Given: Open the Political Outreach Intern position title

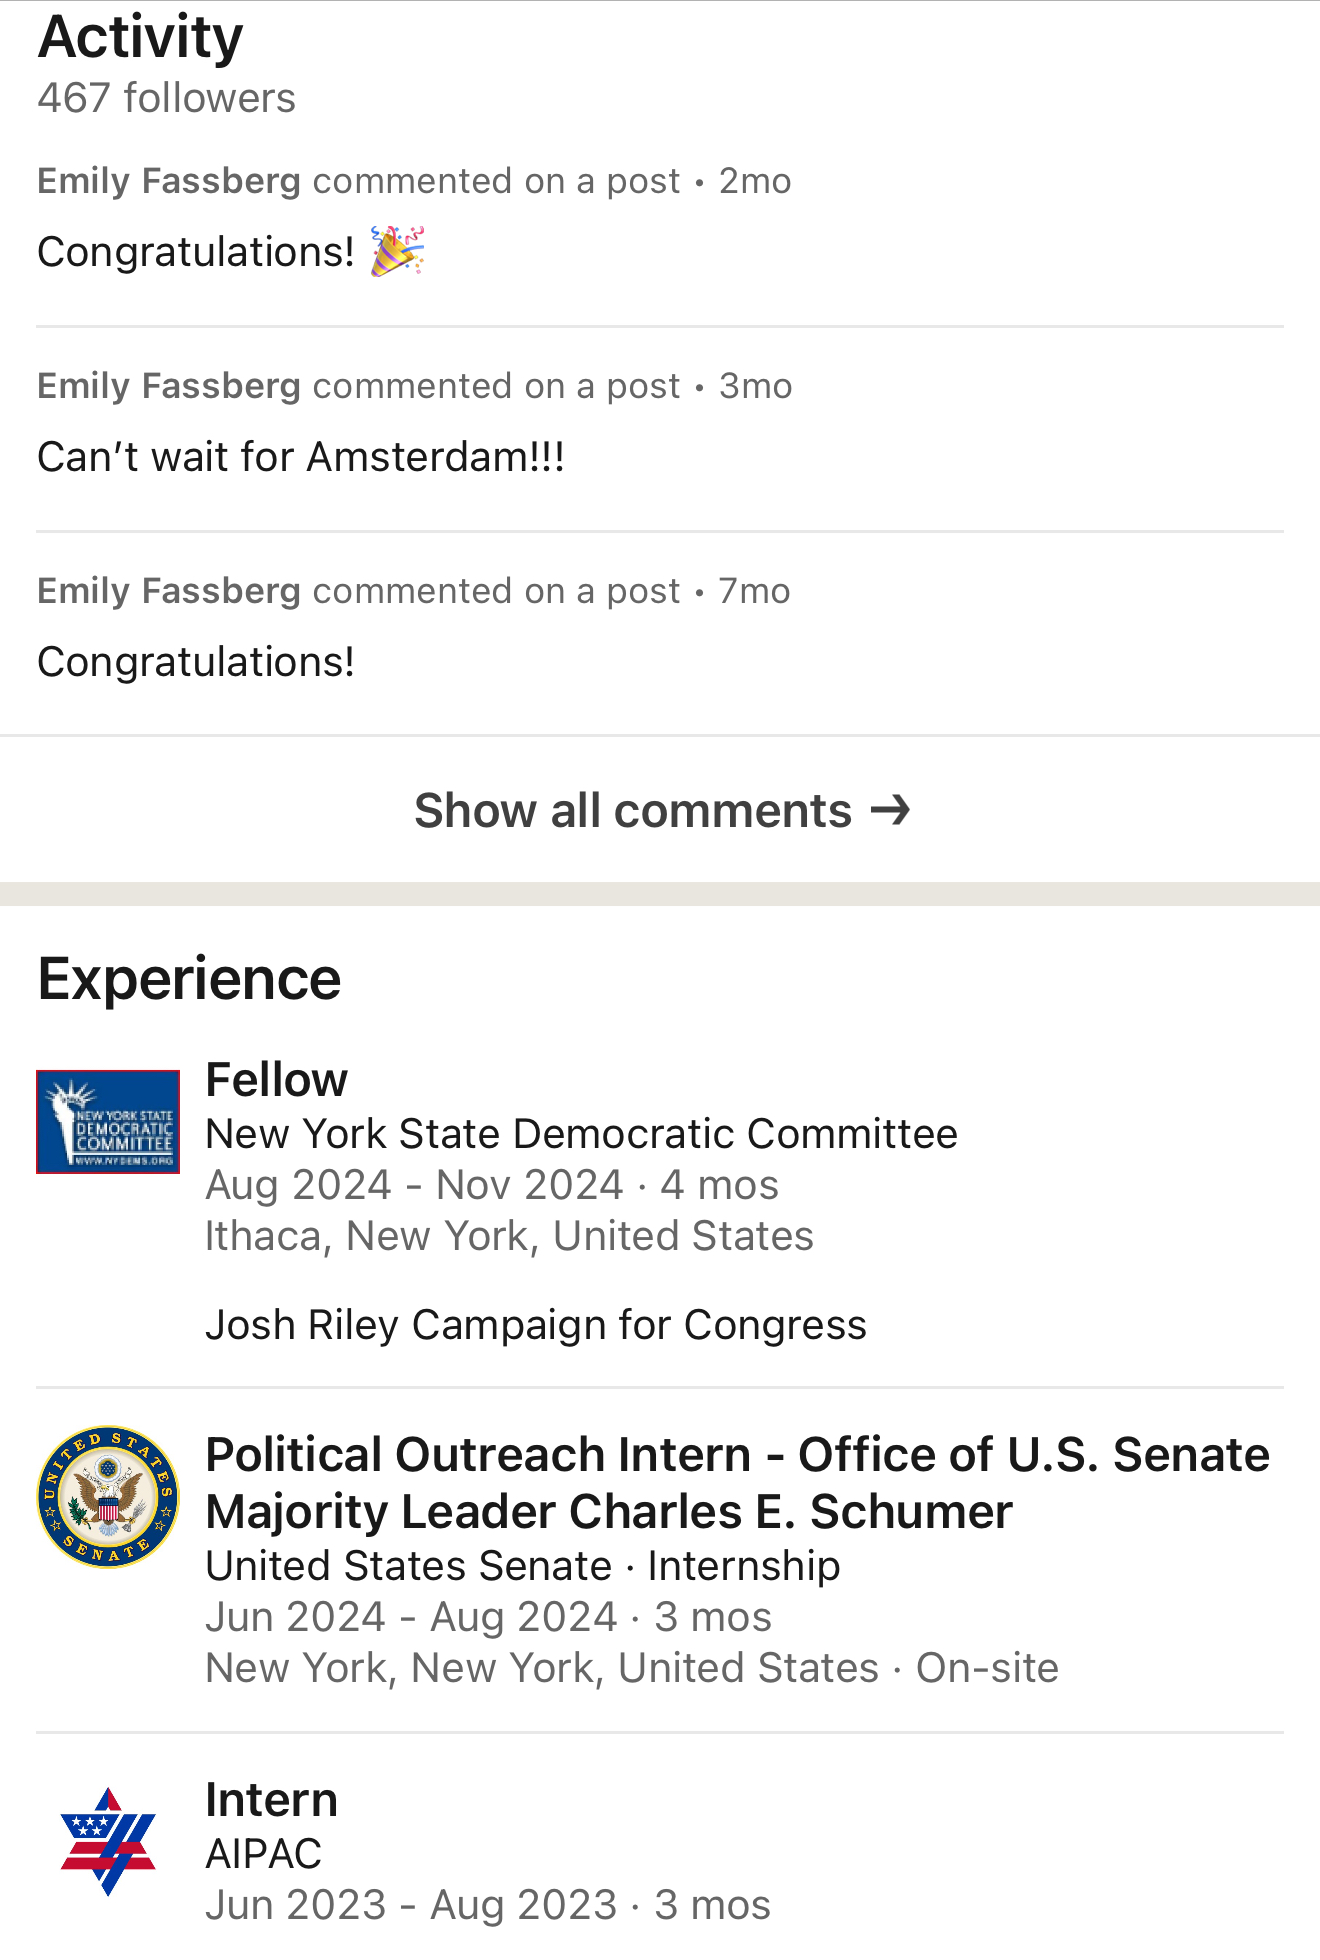Looking at the screenshot, I should pos(737,1483).
